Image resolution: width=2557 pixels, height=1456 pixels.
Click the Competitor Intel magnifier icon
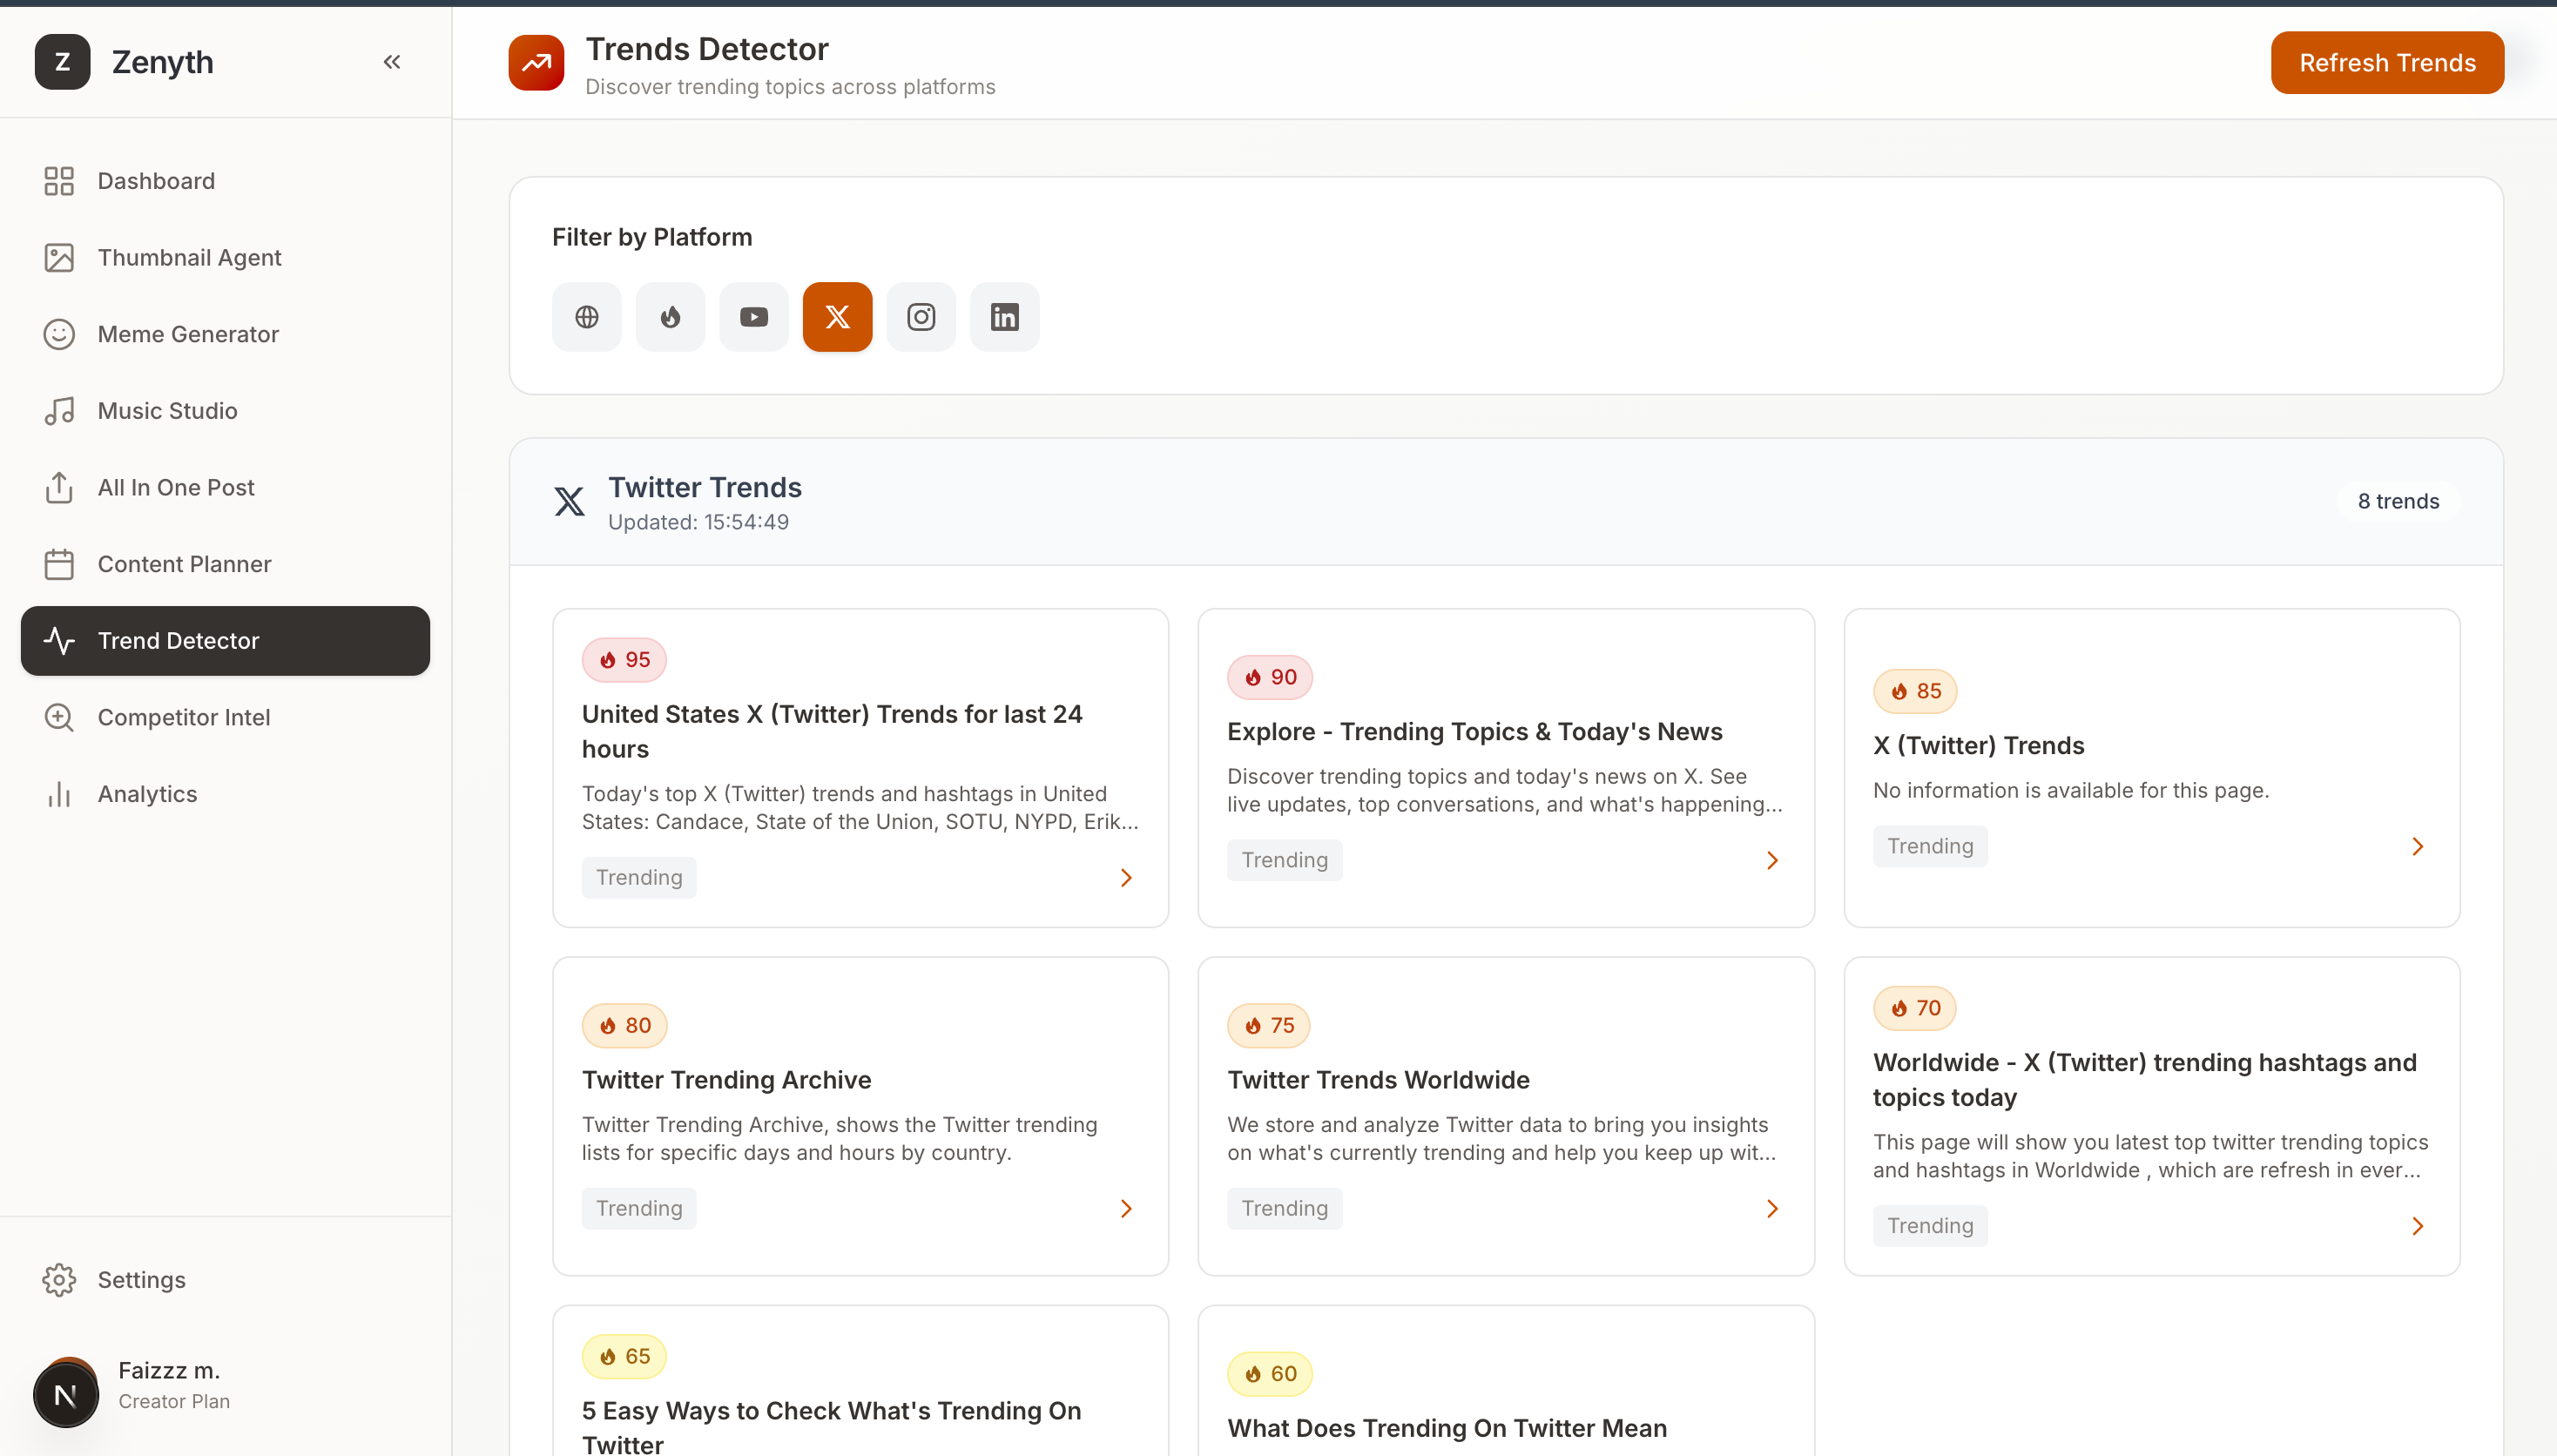pos(59,718)
